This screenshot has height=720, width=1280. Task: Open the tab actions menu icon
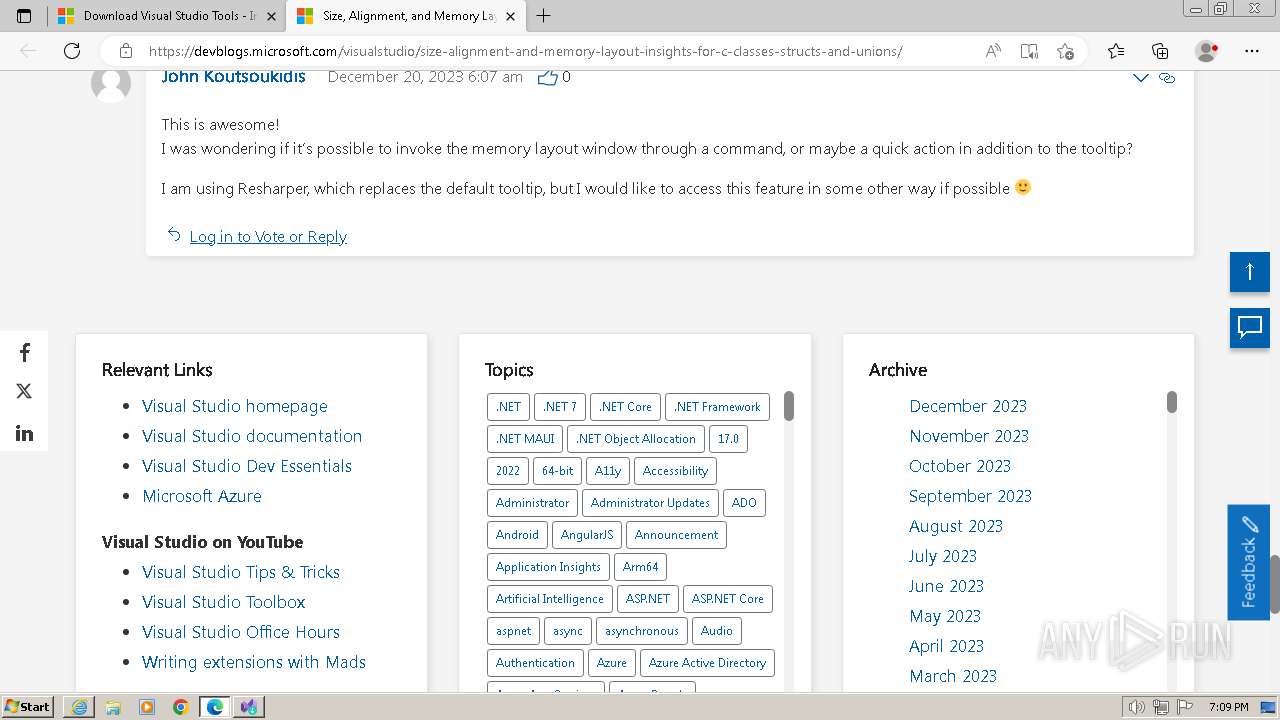click(x=24, y=16)
